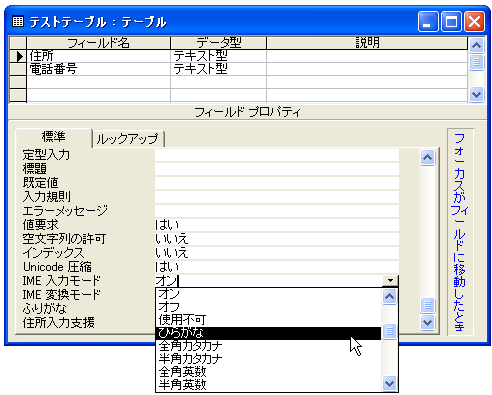Image resolution: width=492 pixels, height=395 pixels.
Task: Select the 住所 row selector arrow
Action: pyautogui.click(x=19, y=56)
